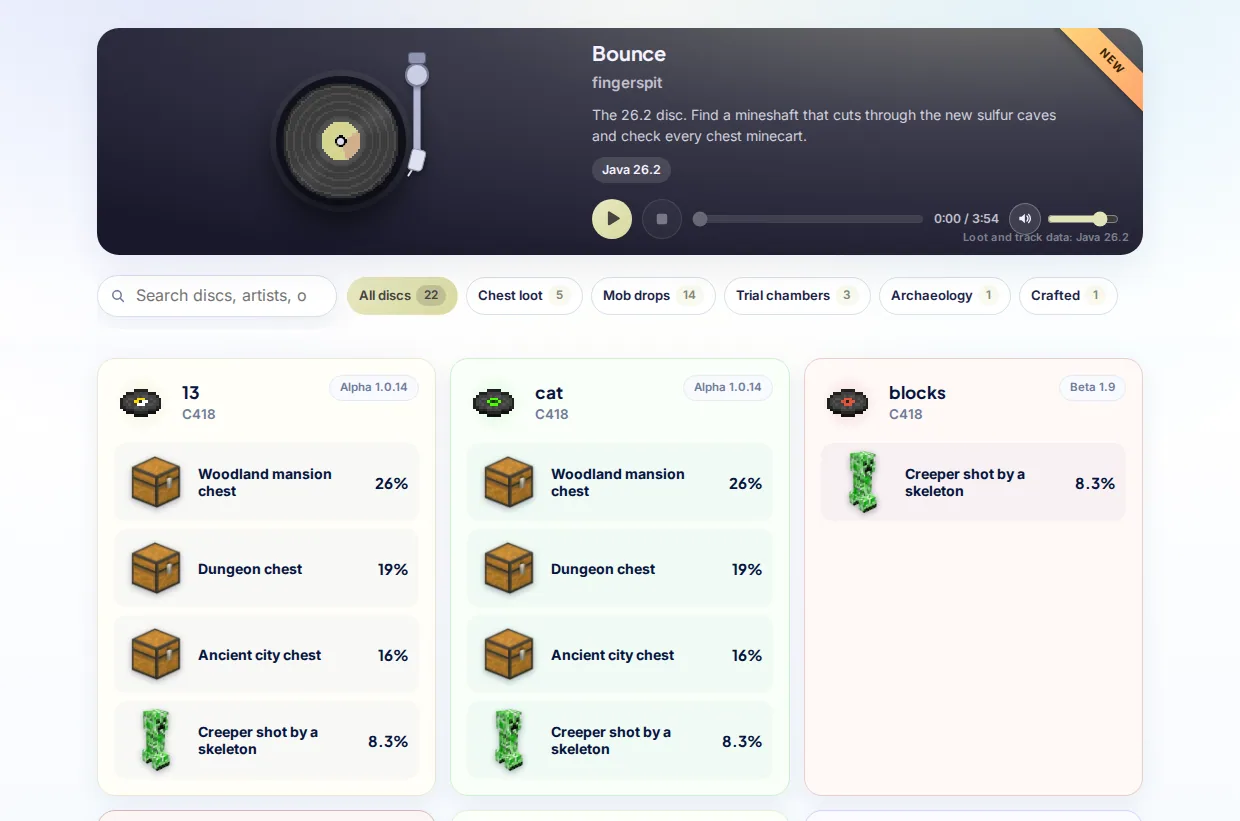Viewport: 1240px width, 821px height.
Task: Click the Java 26.2 version badge
Action: (631, 170)
